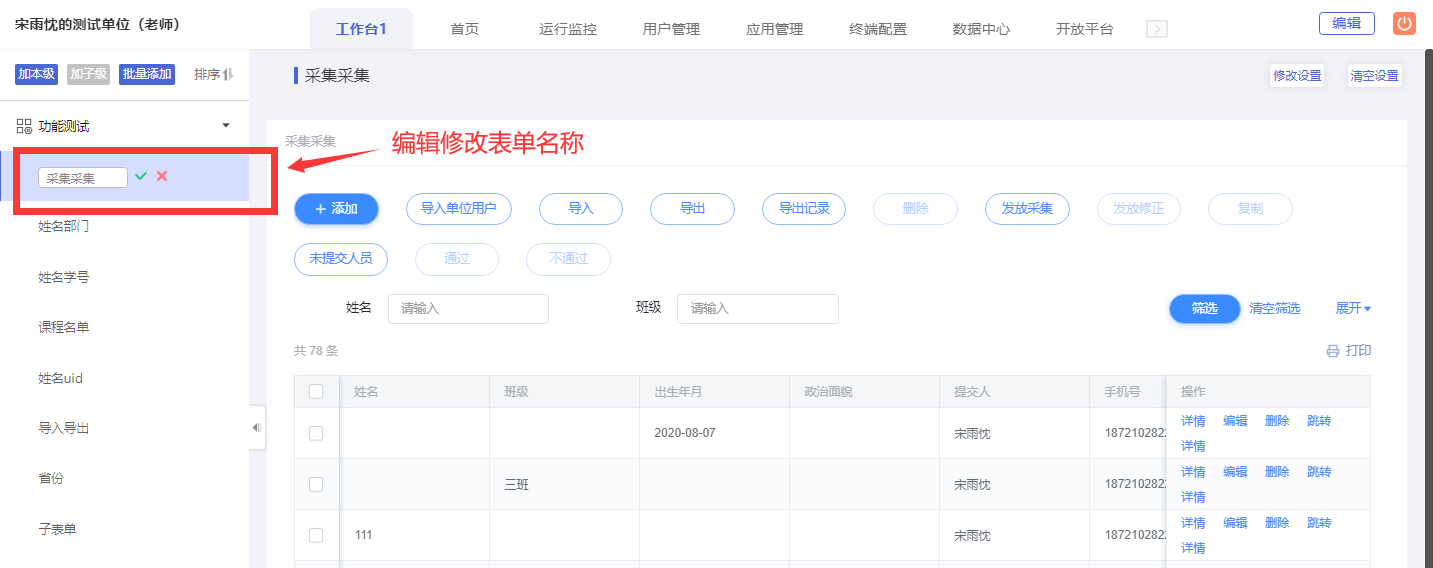1433x568 pixels.
Task: Click the 排序 sort icon
Action: [x=228, y=74]
